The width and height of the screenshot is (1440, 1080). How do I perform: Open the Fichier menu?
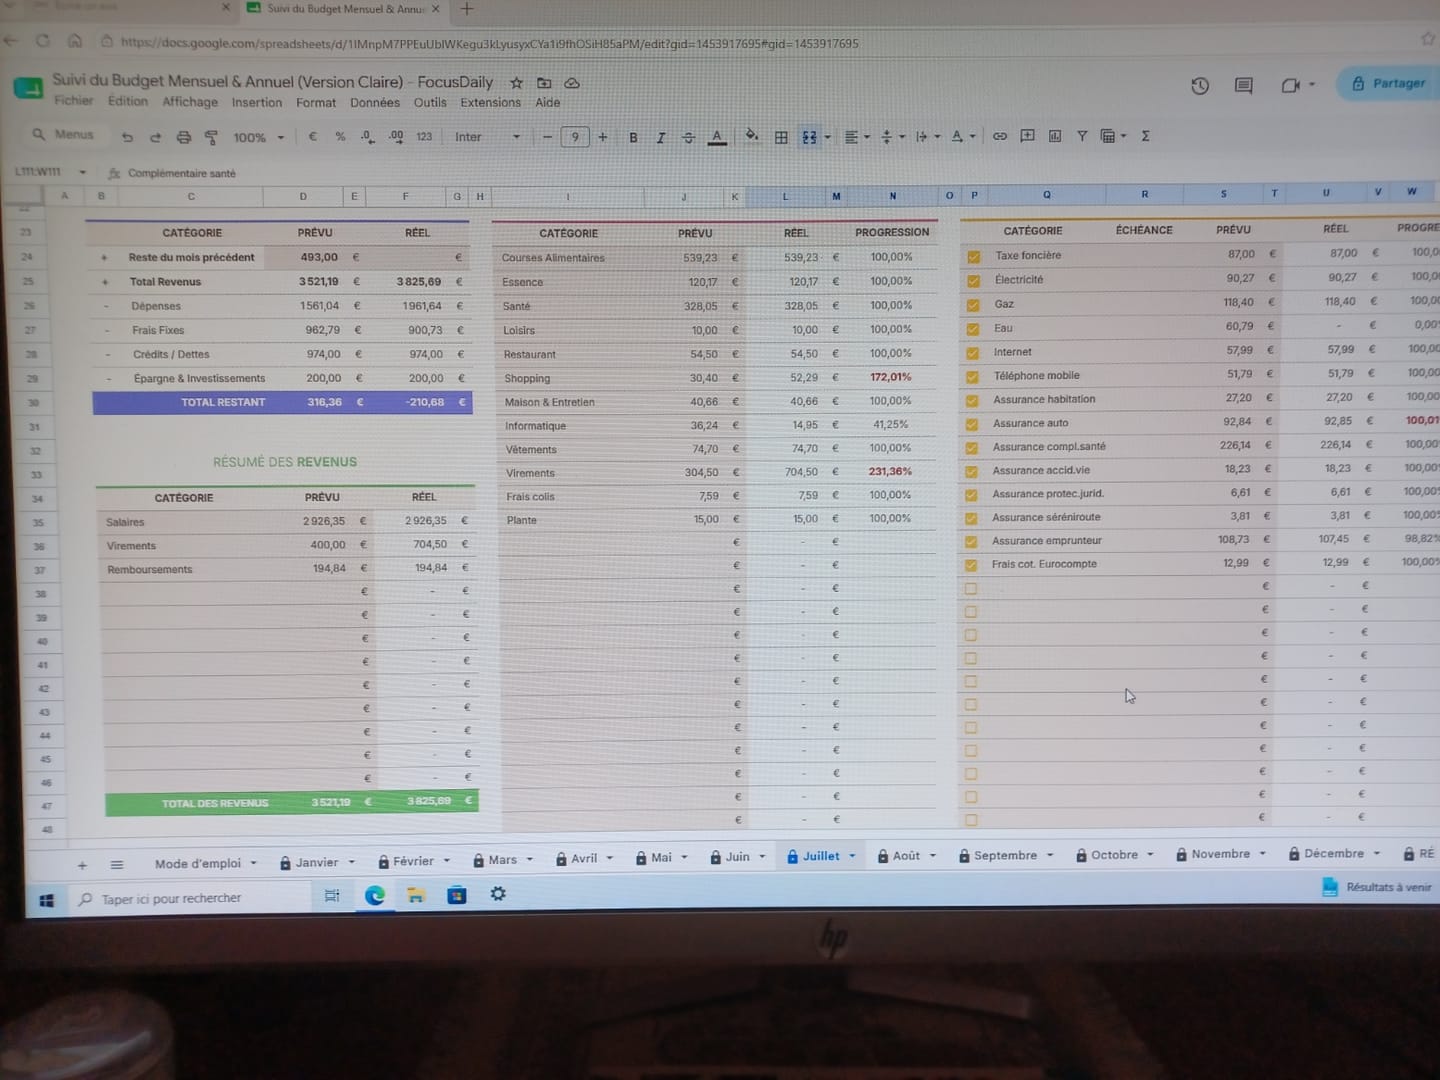(73, 101)
